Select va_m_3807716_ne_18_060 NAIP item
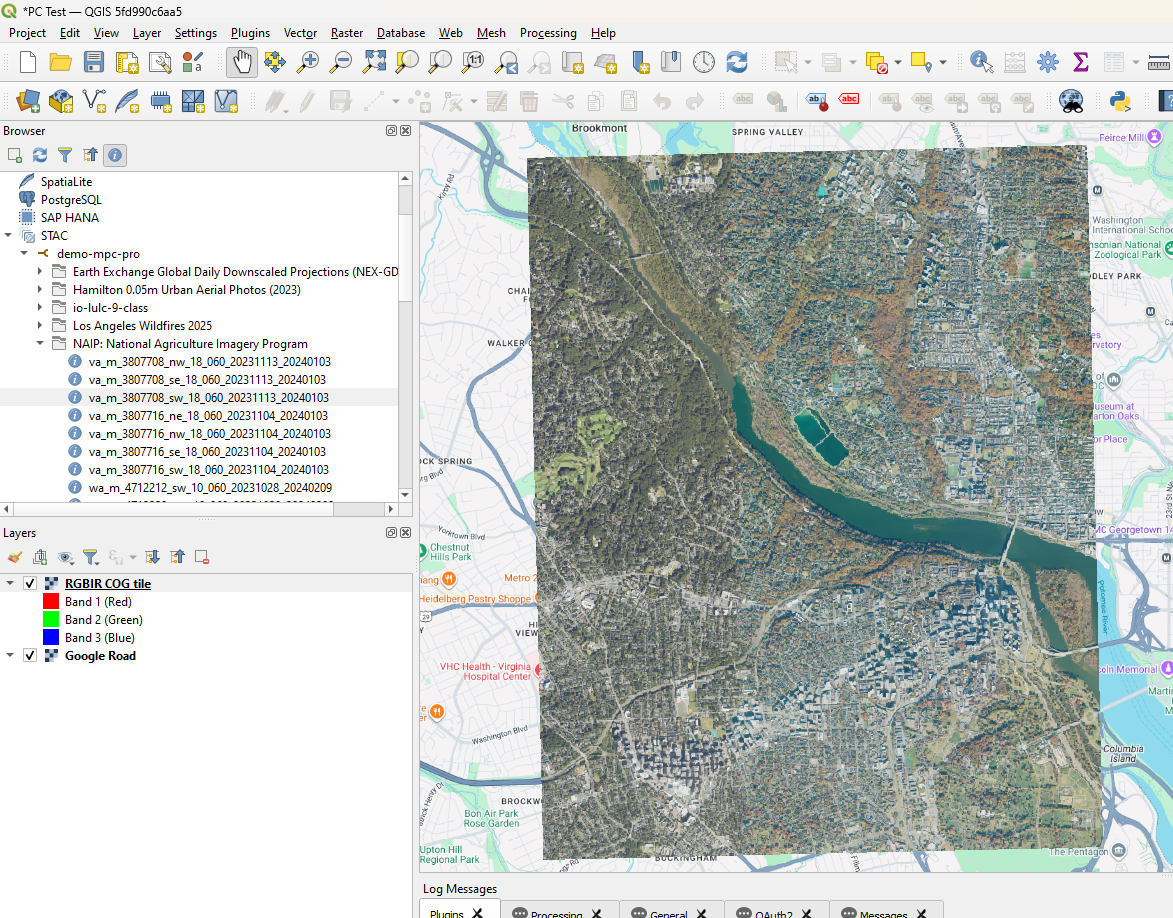Screen dimensions: 1173x918 [208, 416]
